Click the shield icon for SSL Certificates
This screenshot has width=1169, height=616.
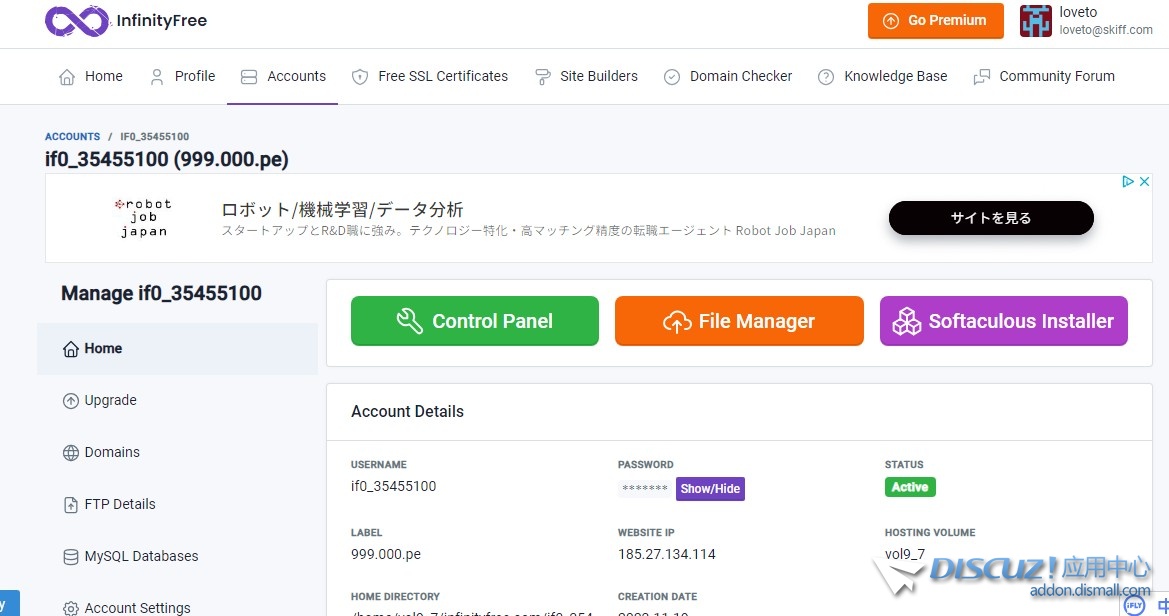point(360,77)
